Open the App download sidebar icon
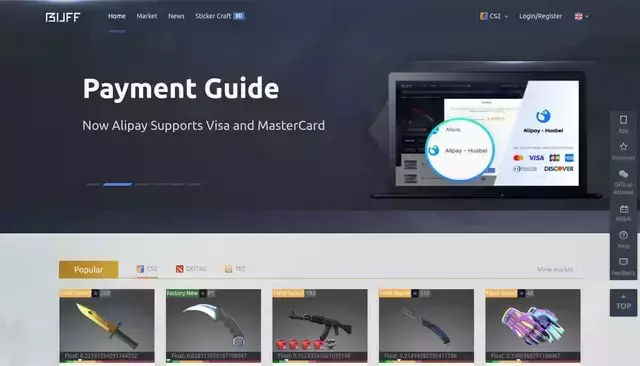This screenshot has width=640, height=366. [623, 124]
